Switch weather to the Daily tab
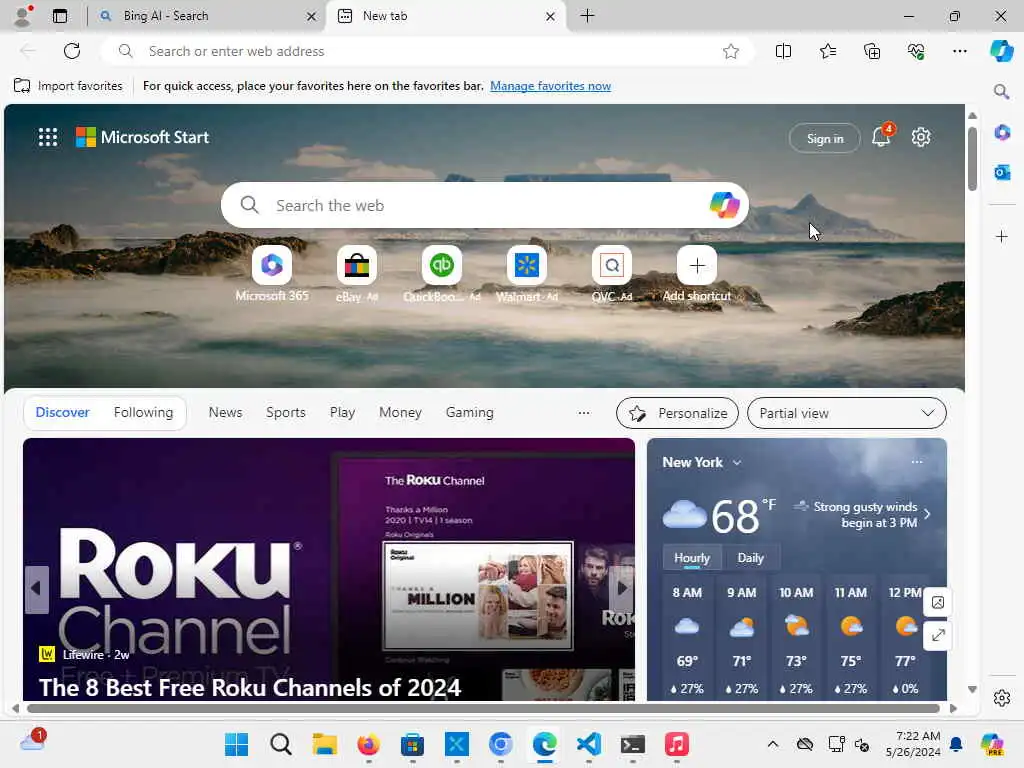The height and width of the screenshot is (768, 1024). tap(750, 558)
